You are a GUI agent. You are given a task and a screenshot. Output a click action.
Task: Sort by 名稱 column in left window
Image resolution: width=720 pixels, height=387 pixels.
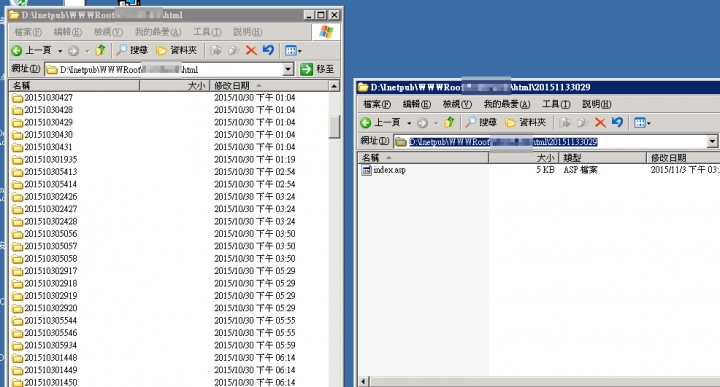[74, 86]
